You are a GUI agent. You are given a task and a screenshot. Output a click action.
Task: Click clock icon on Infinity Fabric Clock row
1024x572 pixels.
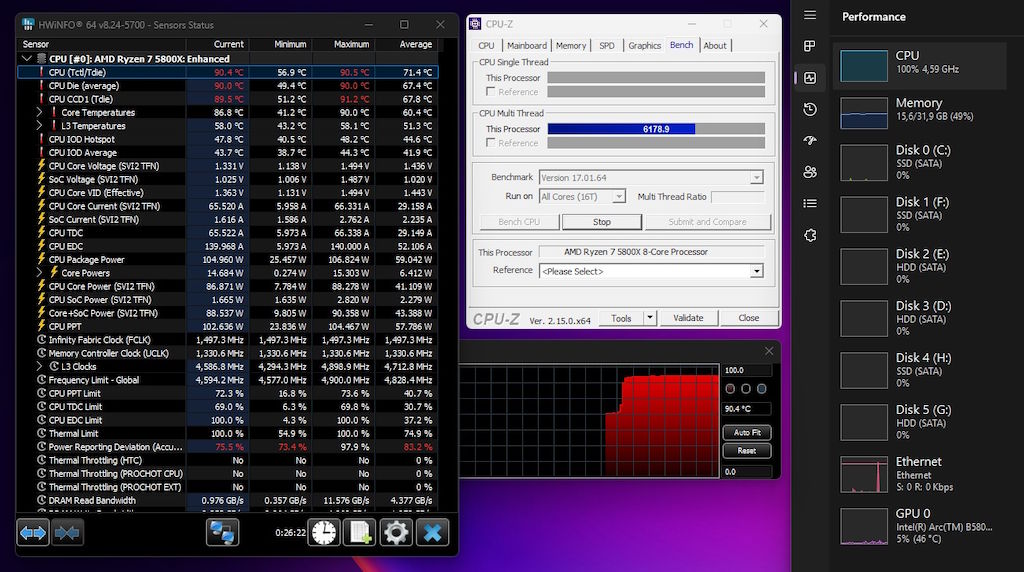click(x=42, y=340)
